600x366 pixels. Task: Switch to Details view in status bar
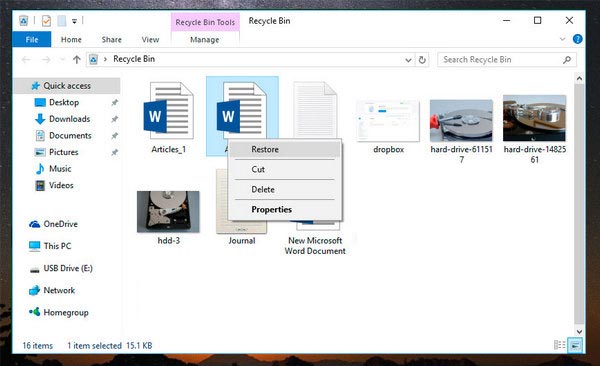pos(559,345)
